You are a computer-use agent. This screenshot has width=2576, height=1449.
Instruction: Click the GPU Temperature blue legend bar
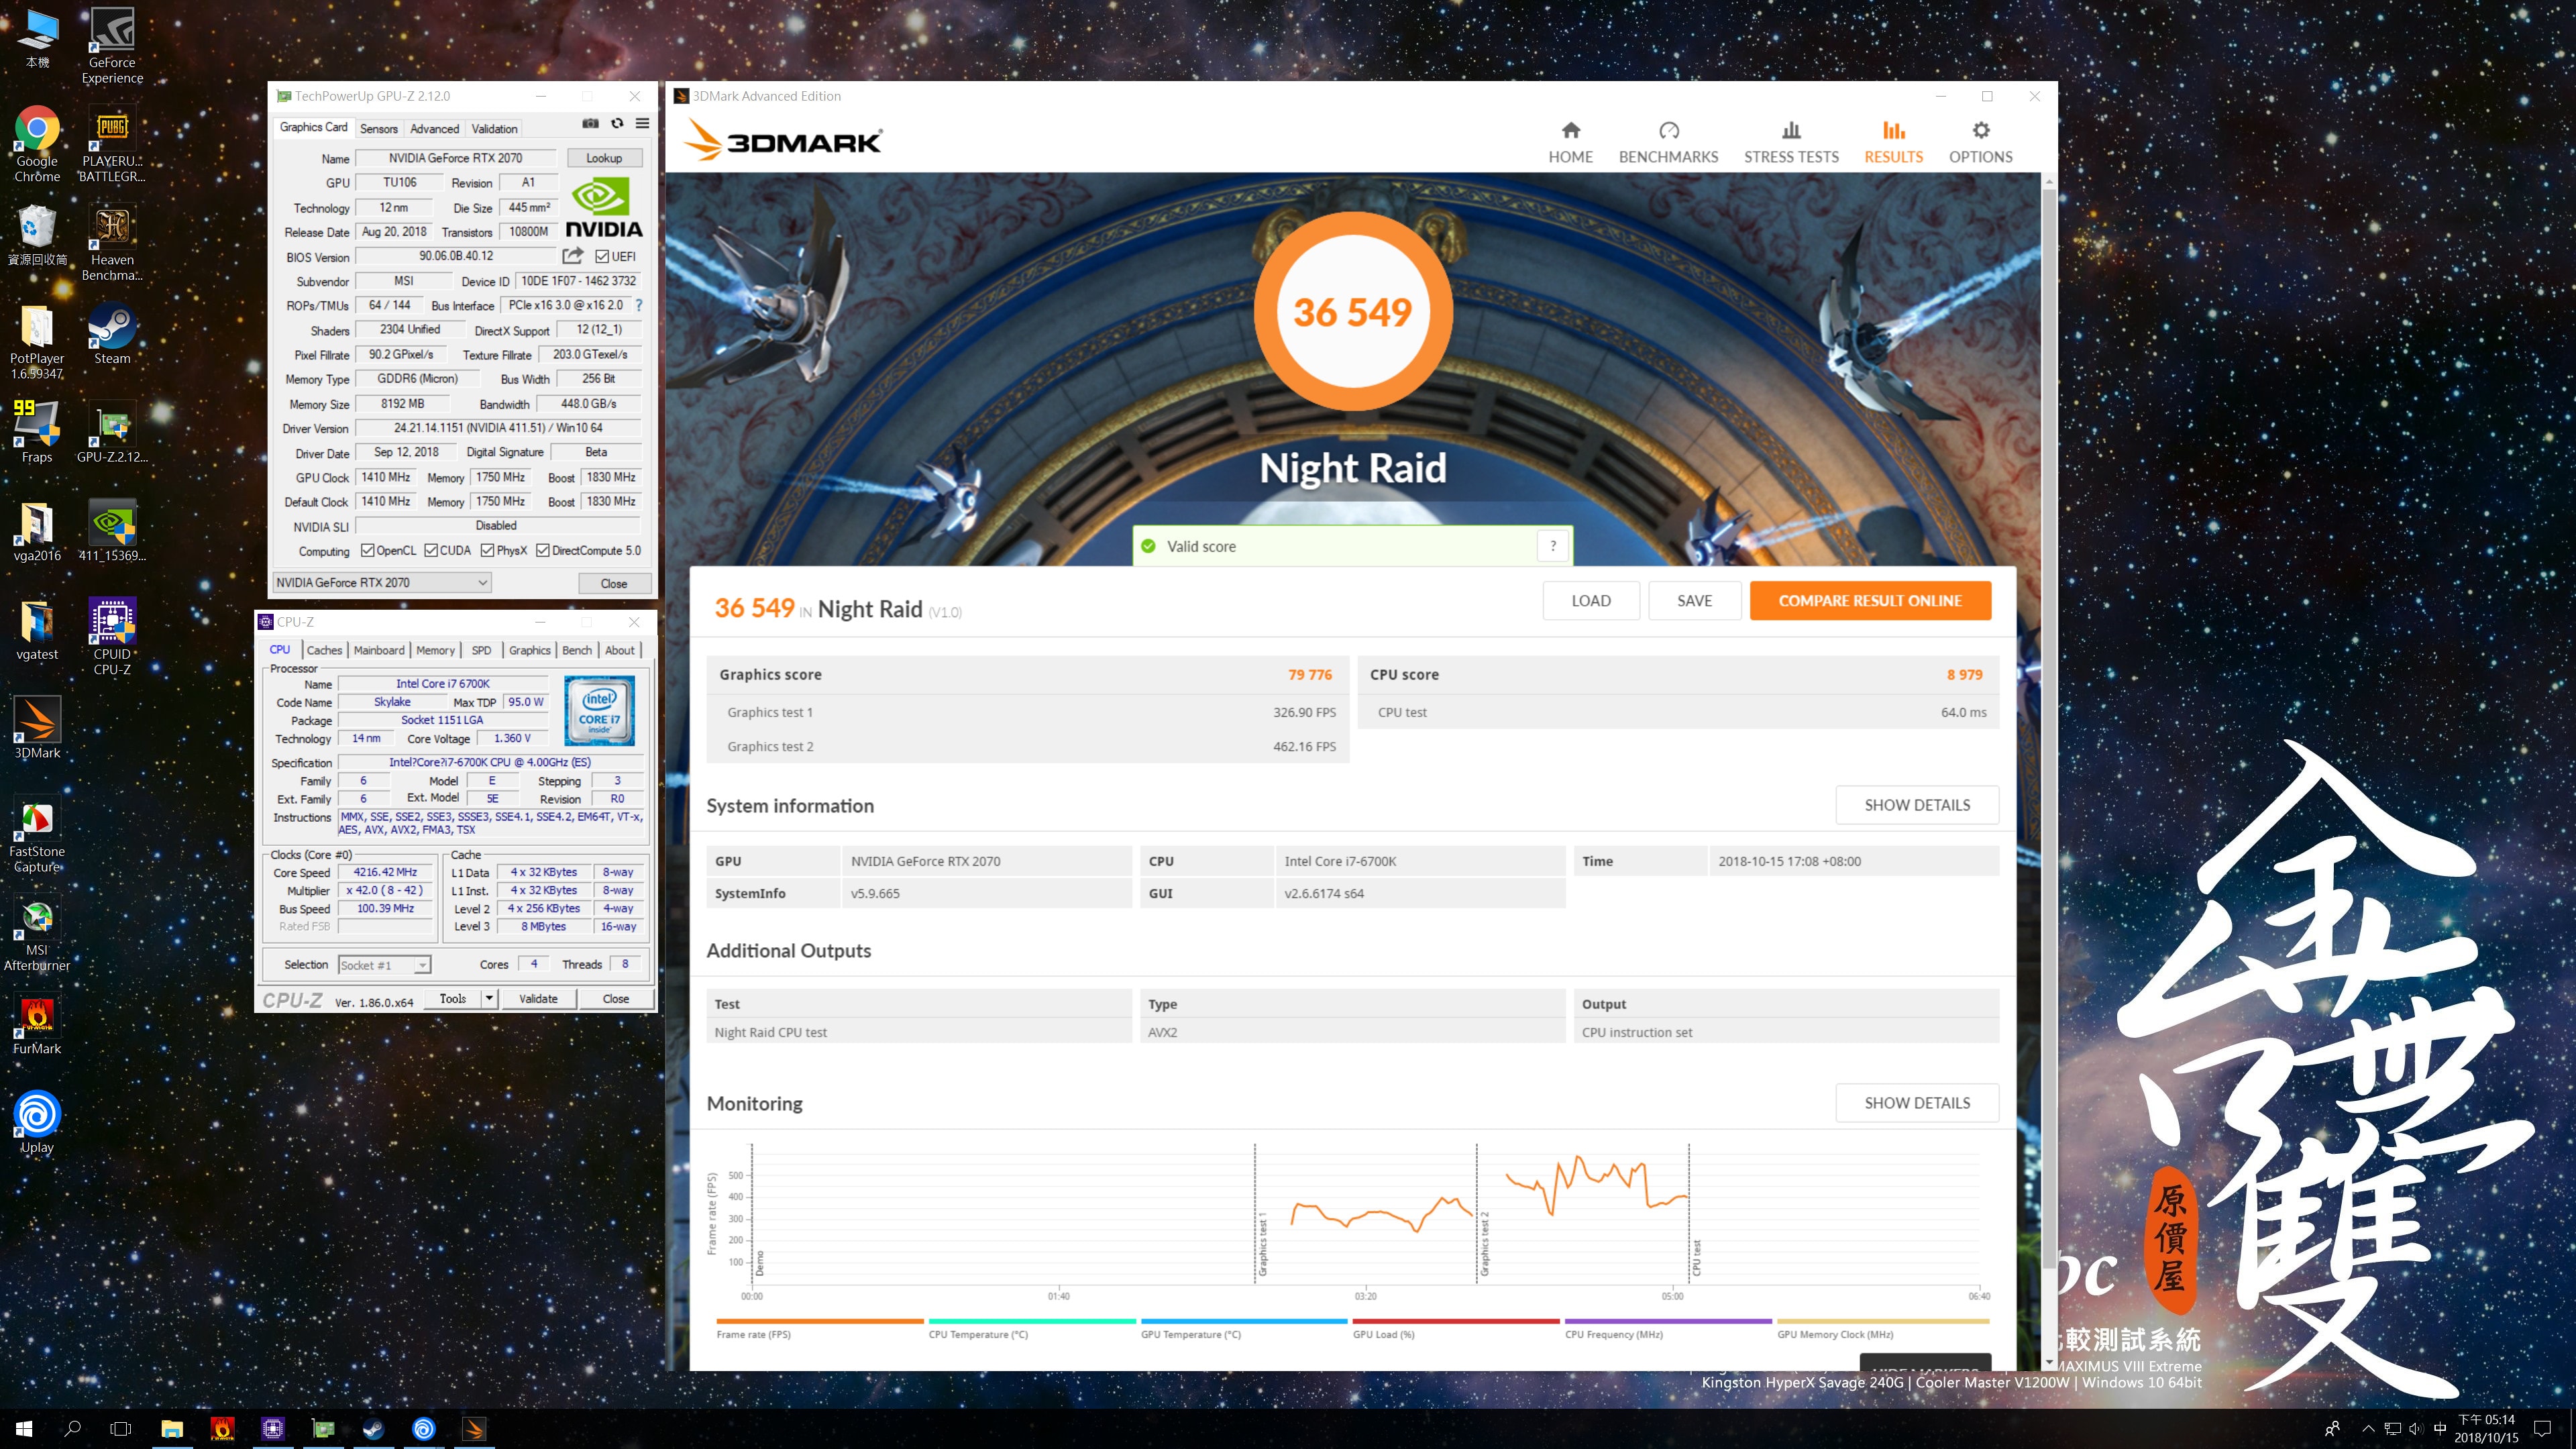click(1244, 1321)
